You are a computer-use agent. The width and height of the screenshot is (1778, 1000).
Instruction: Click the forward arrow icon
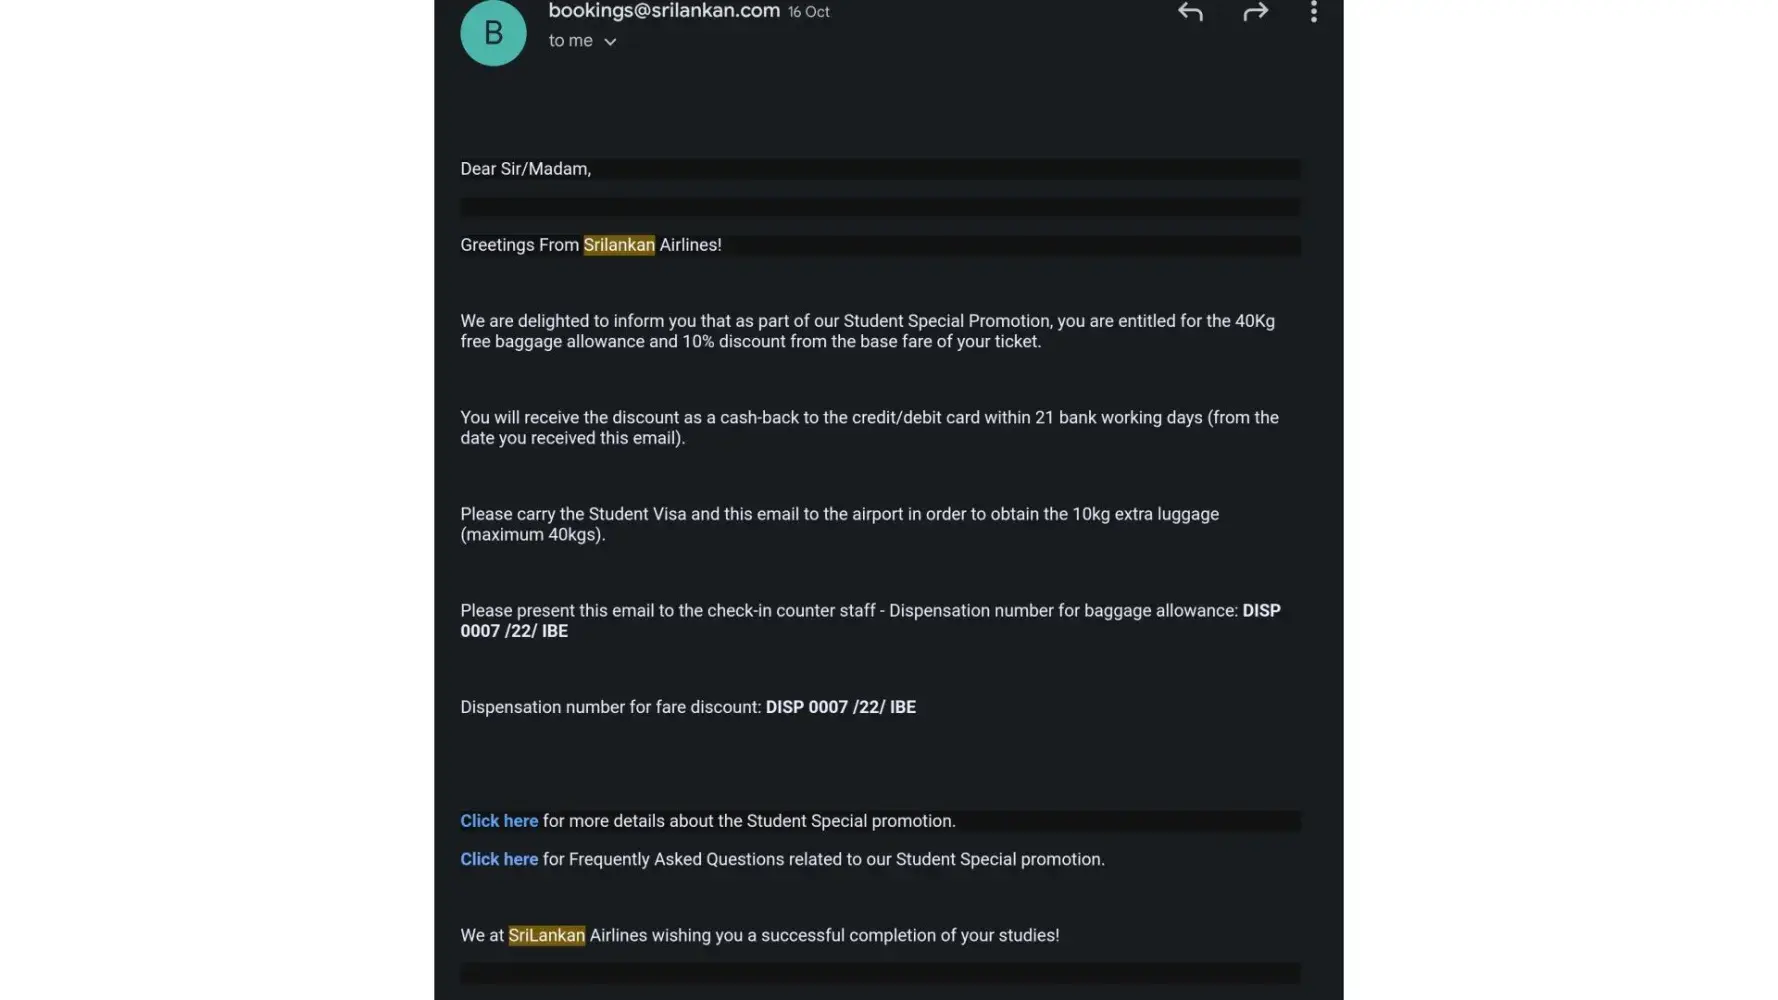click(1255, 12)
